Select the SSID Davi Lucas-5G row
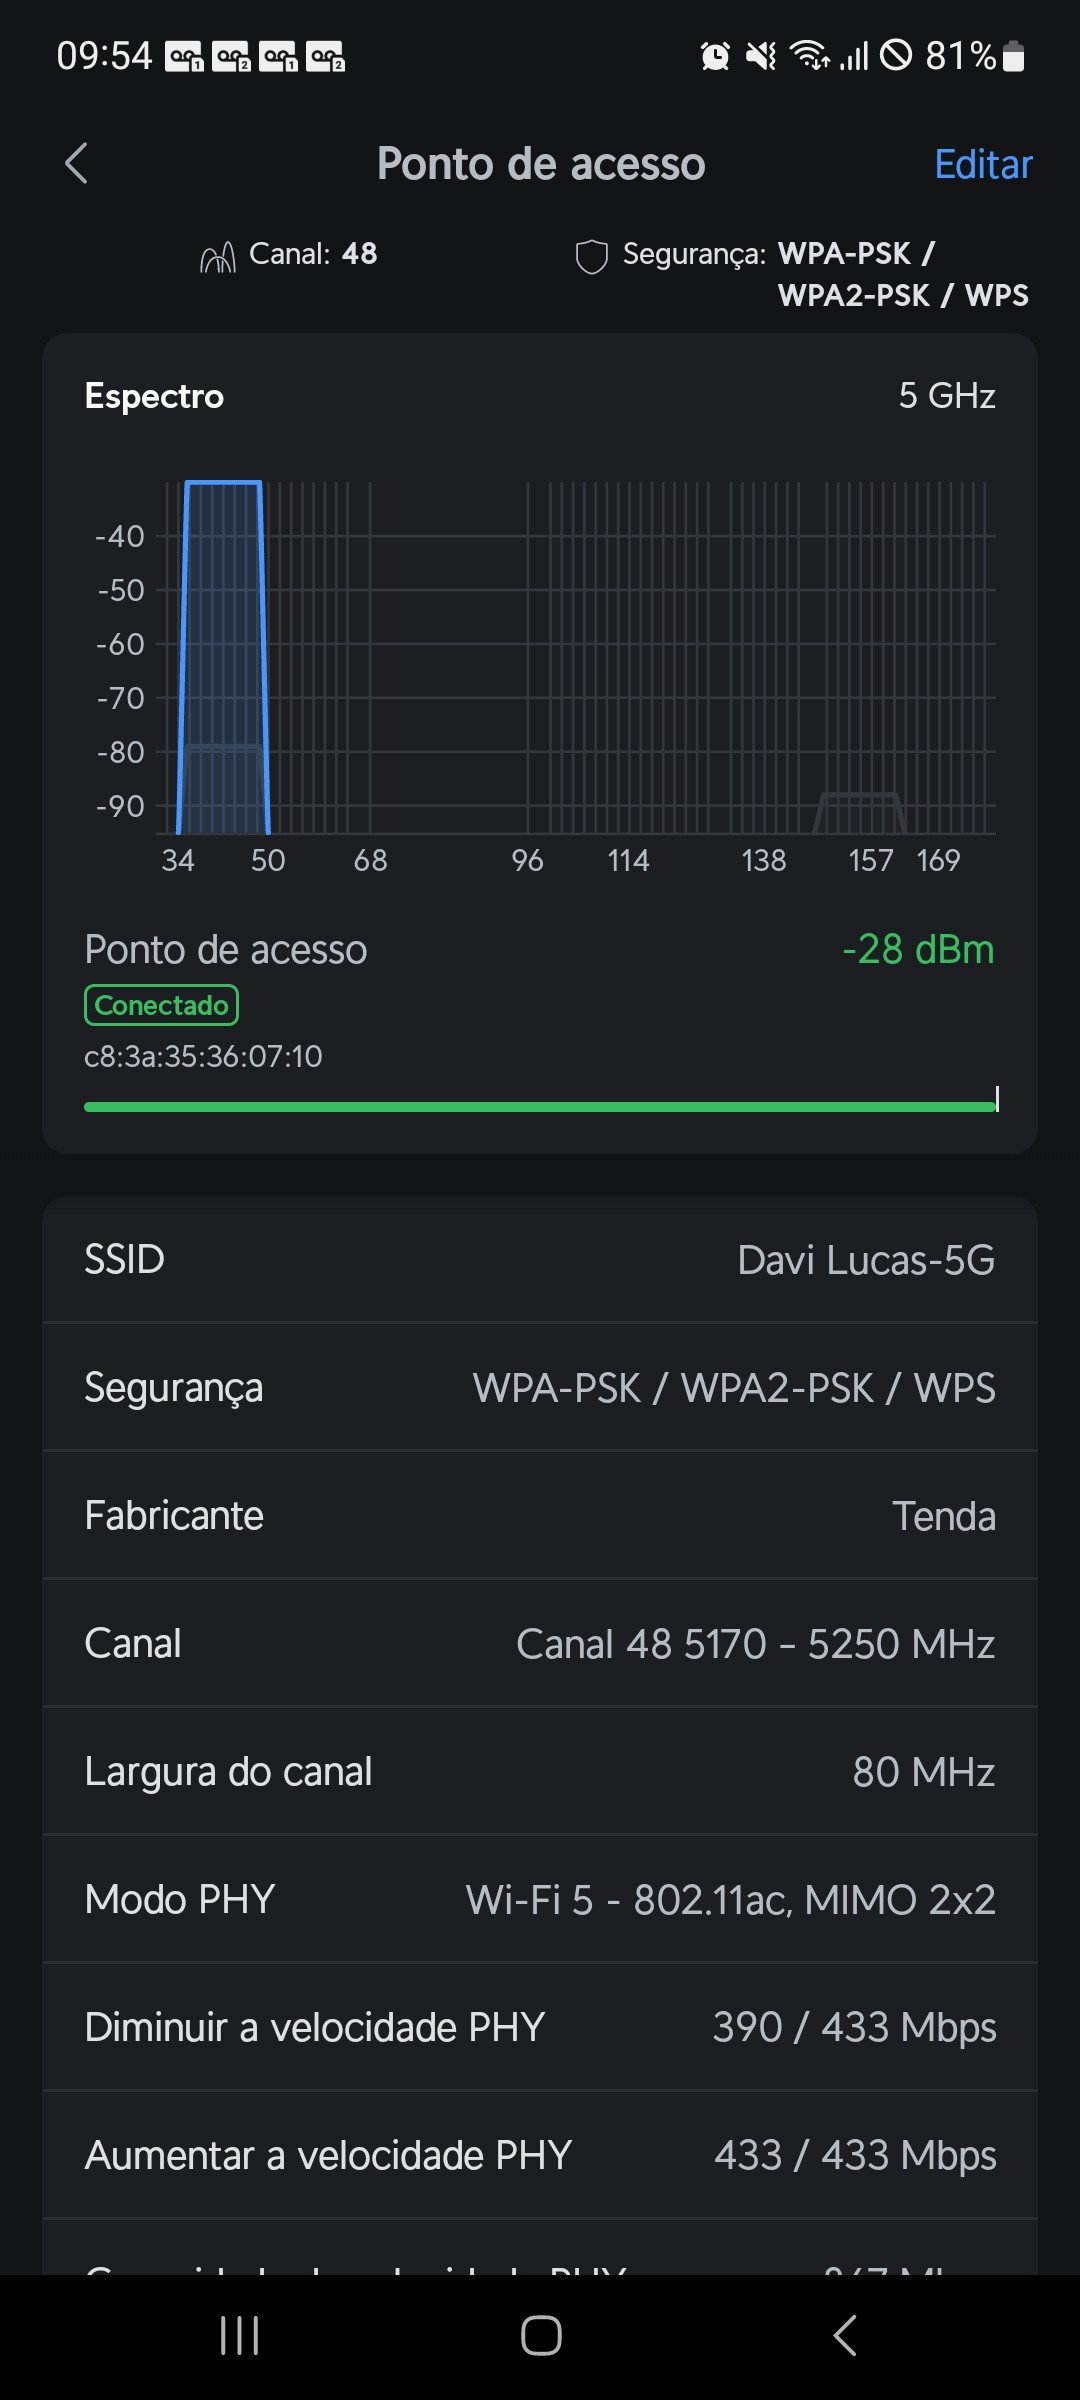 point(540,1260)
